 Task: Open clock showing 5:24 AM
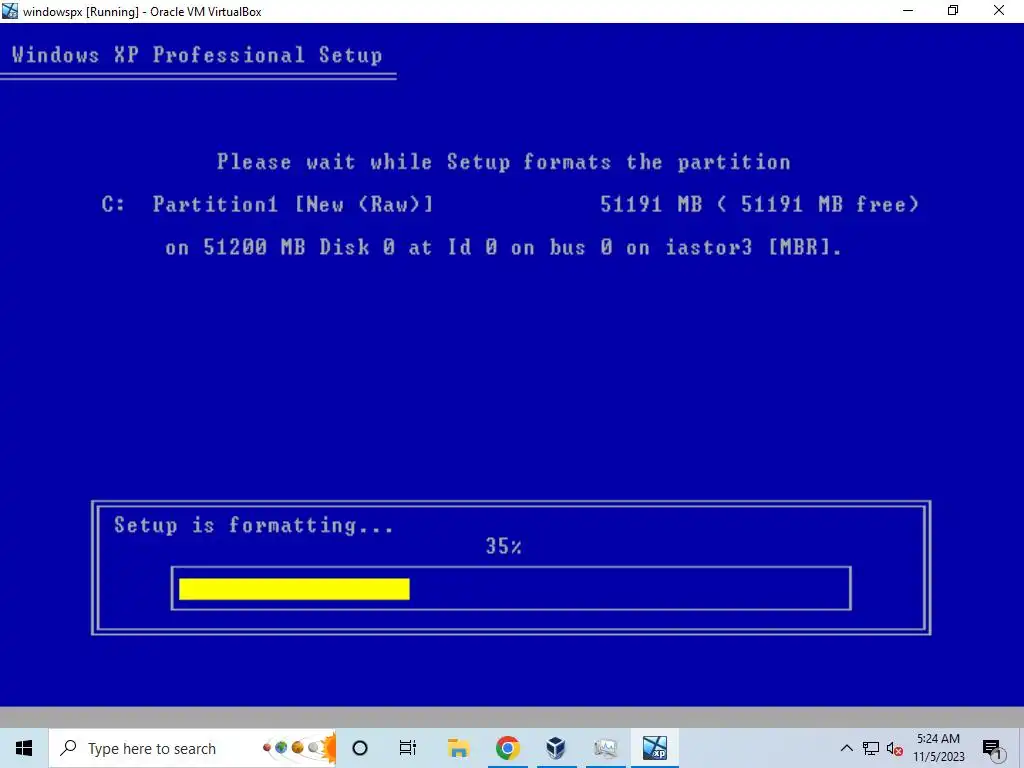[938, 748]
